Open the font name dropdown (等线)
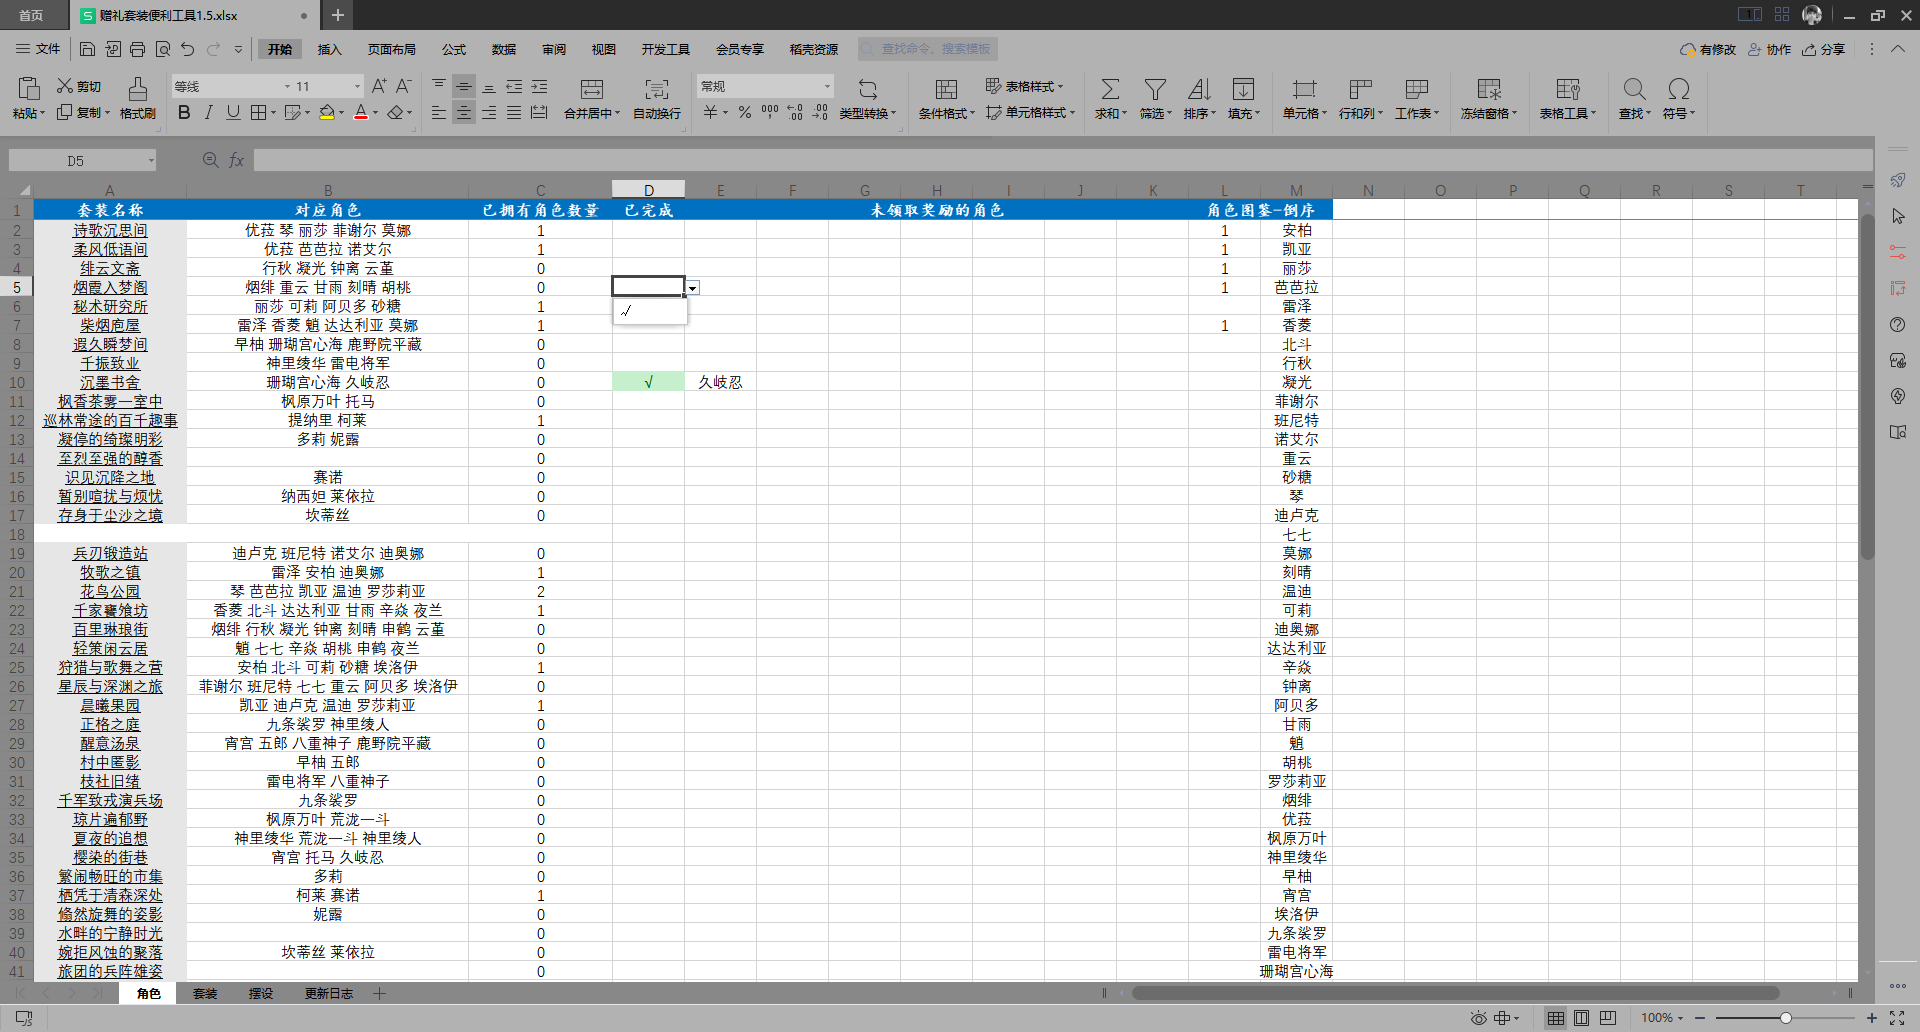 click(287, 87)
